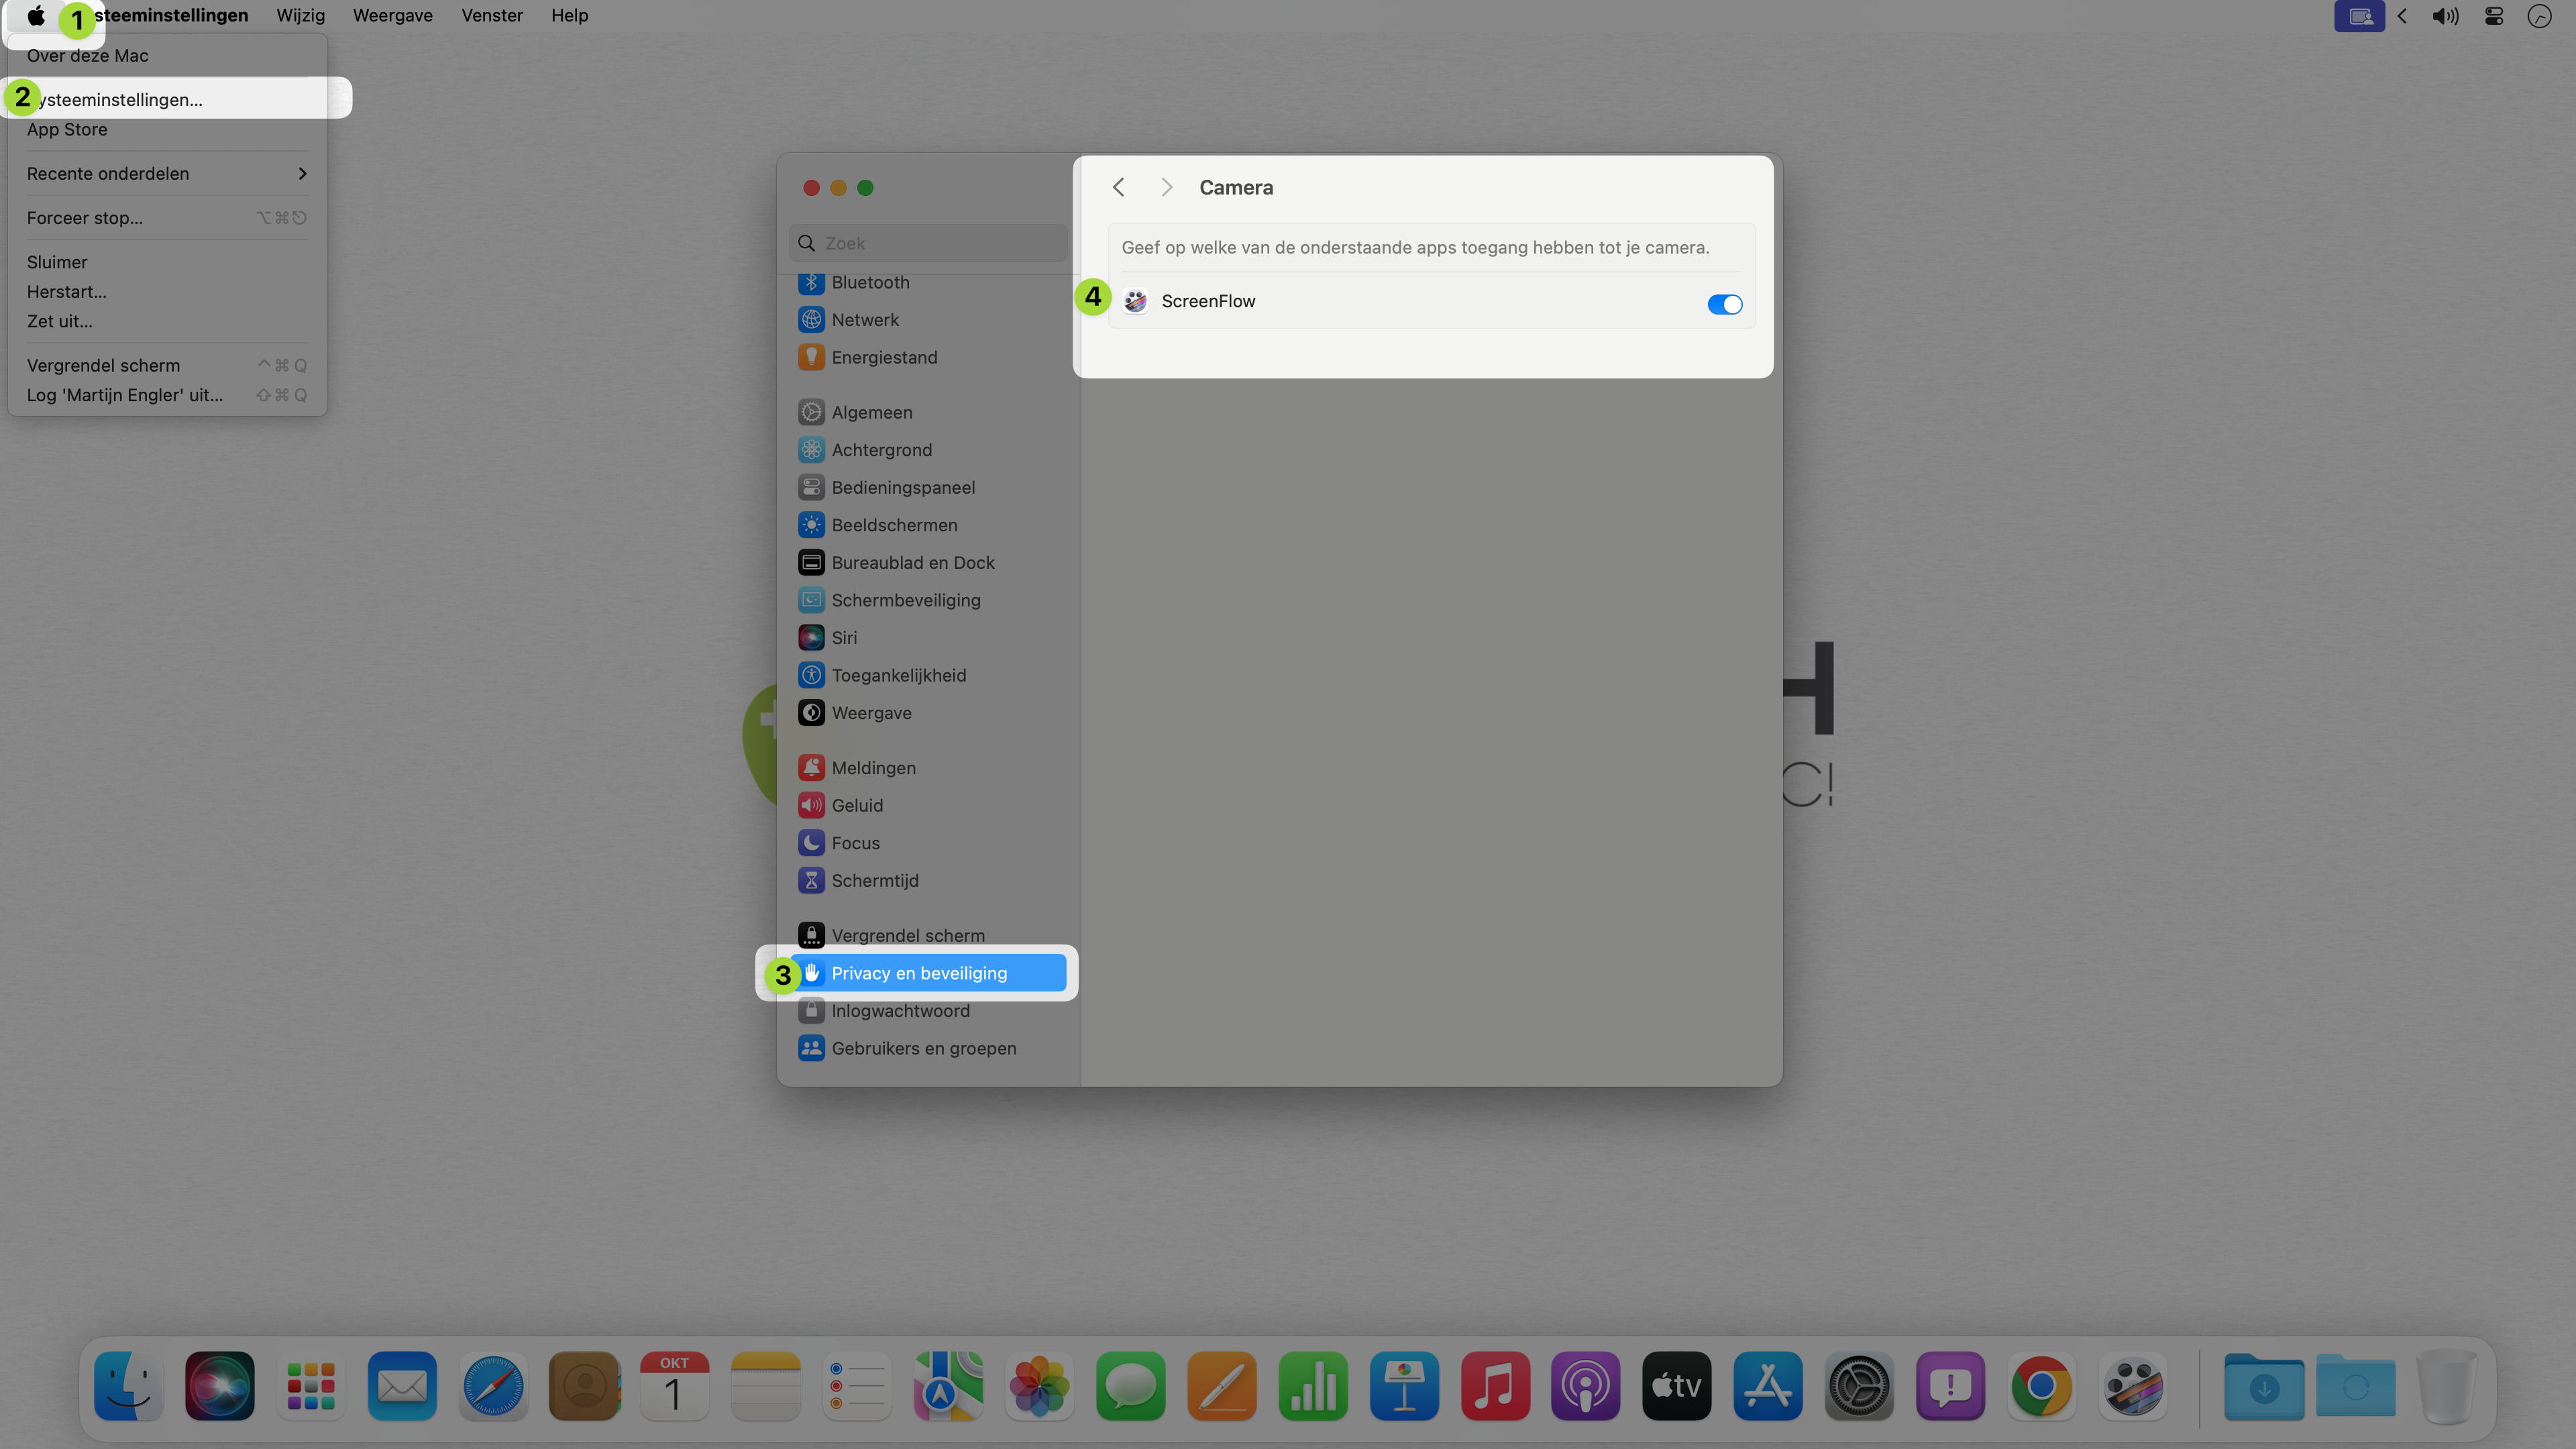Open Beeldschermen settings
This screenshot has height=1449, width=2576.
(x=928, y=525)
